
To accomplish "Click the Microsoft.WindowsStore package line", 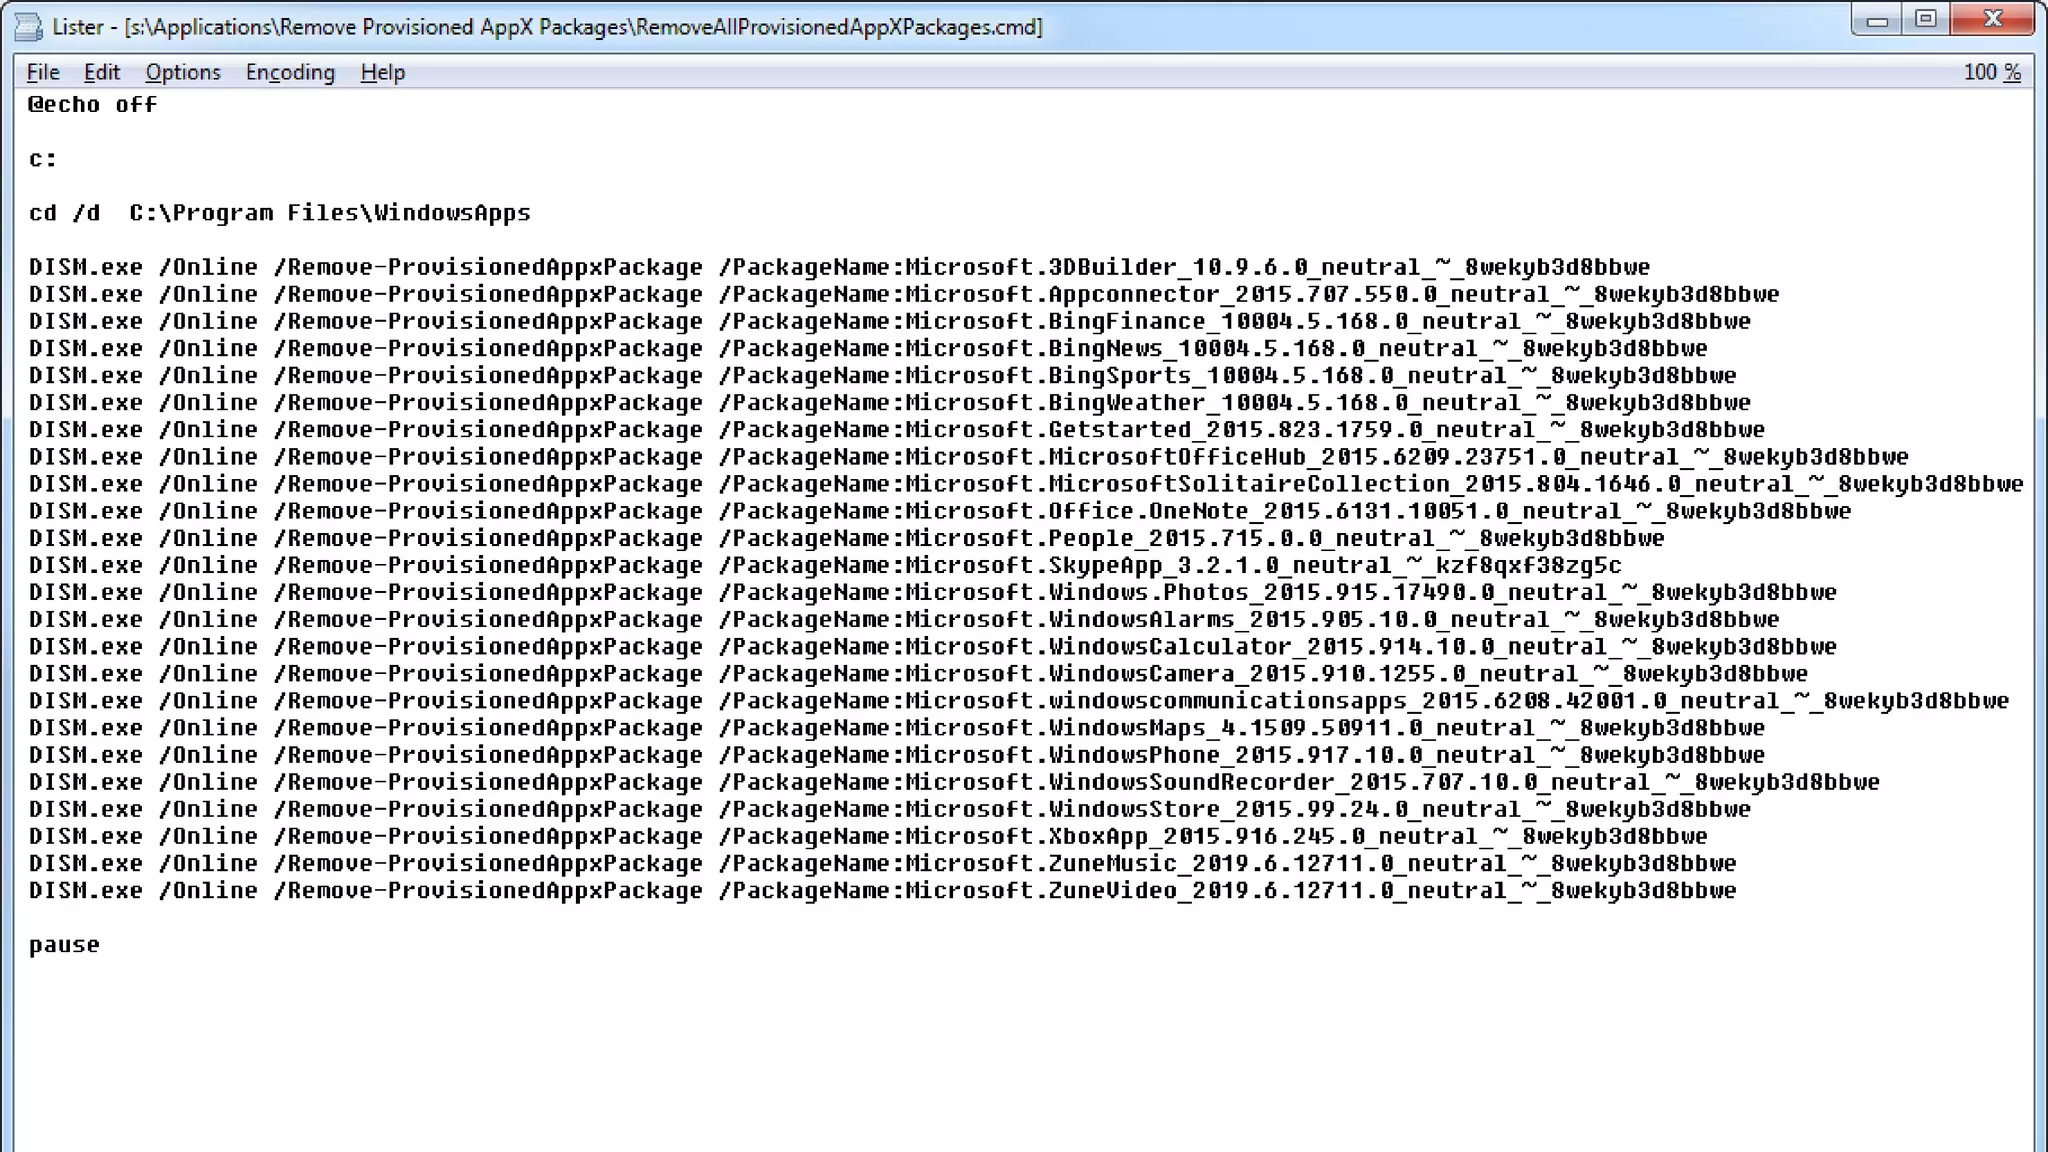I will (890, 808).
